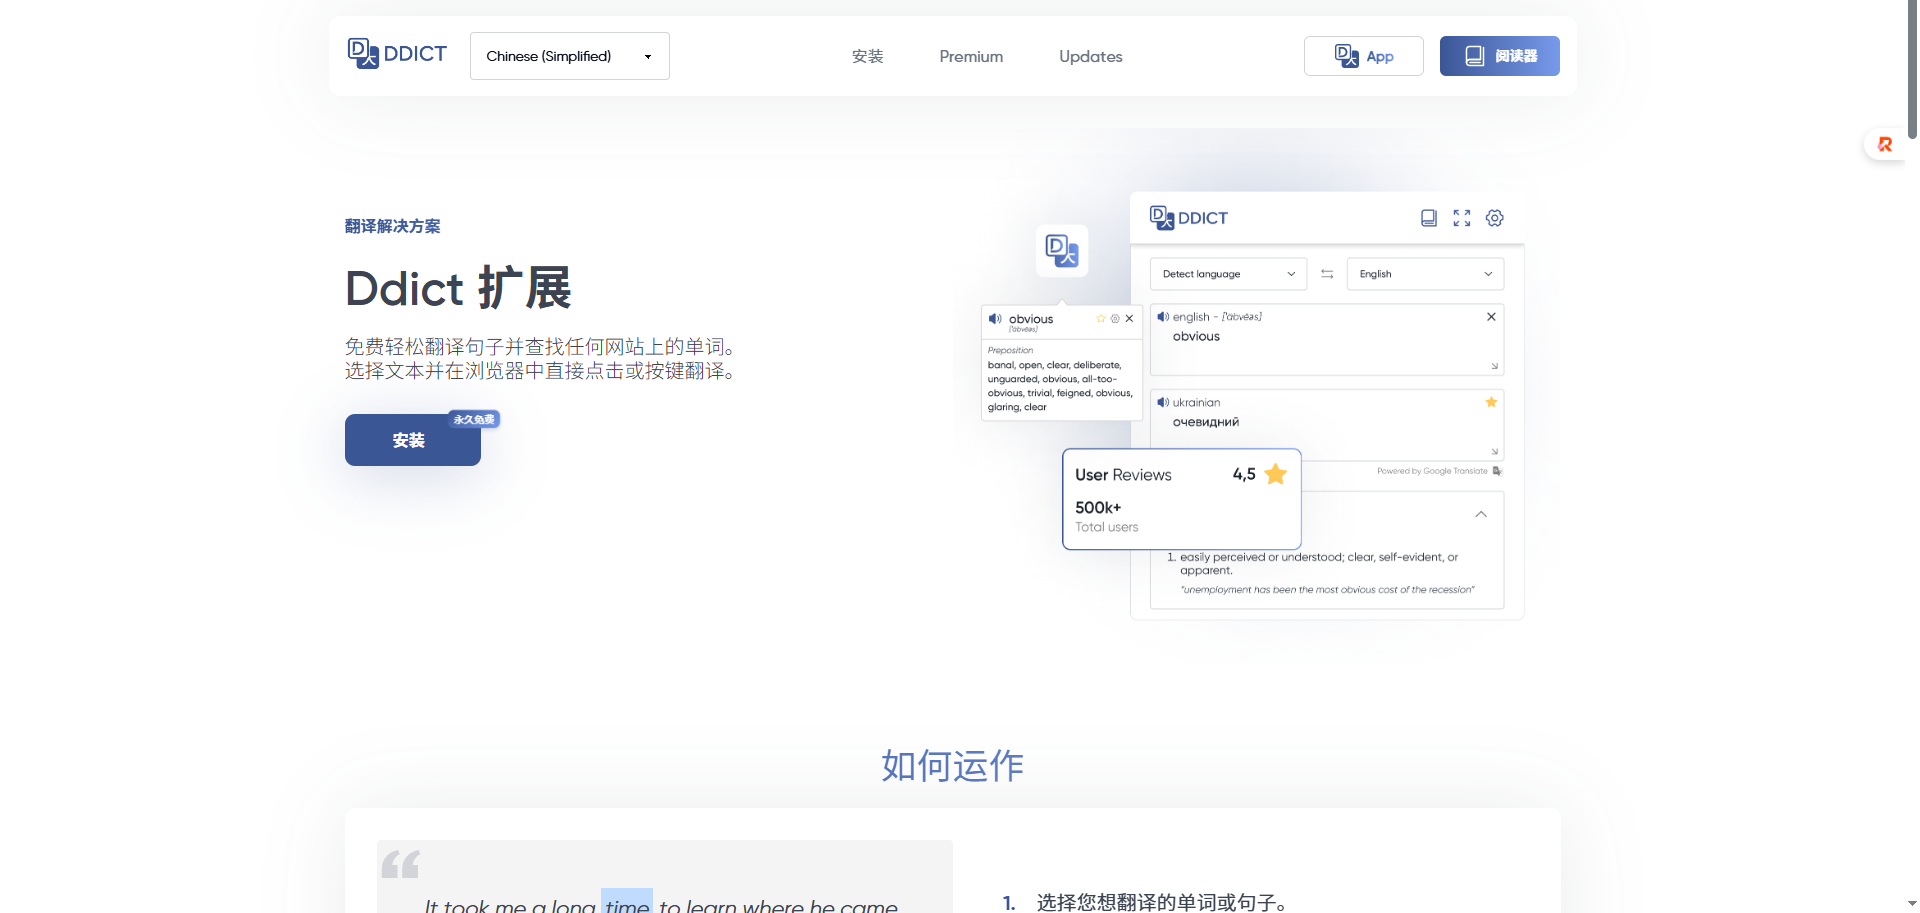Open the Updates navigation item
The height and width of the screenshot is (913, 1920).
click(1091, 57)
